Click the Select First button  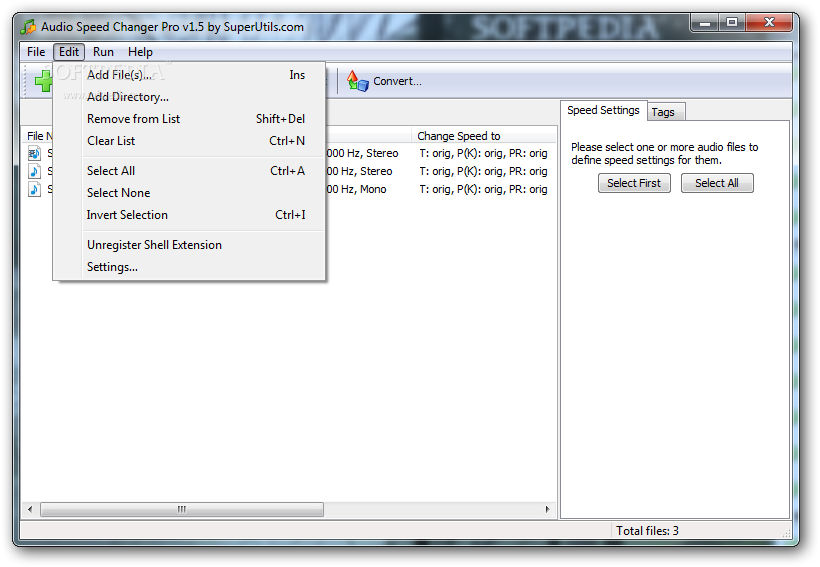click(x=634, y=183)
